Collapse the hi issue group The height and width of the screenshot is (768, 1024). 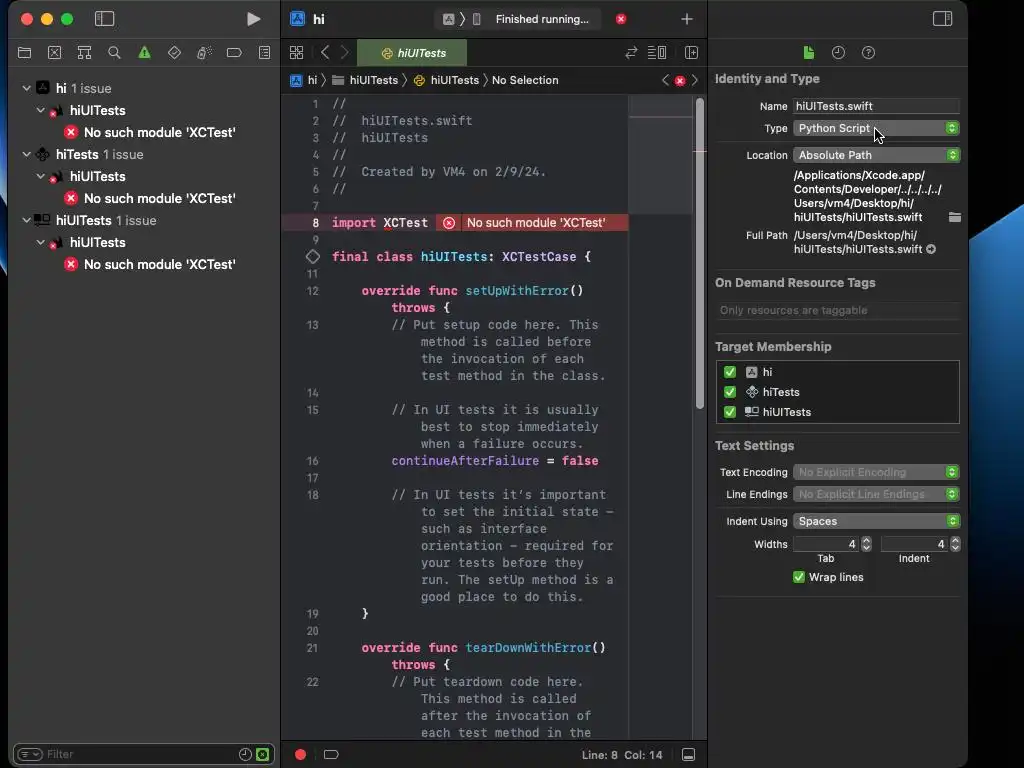(27, 88)
